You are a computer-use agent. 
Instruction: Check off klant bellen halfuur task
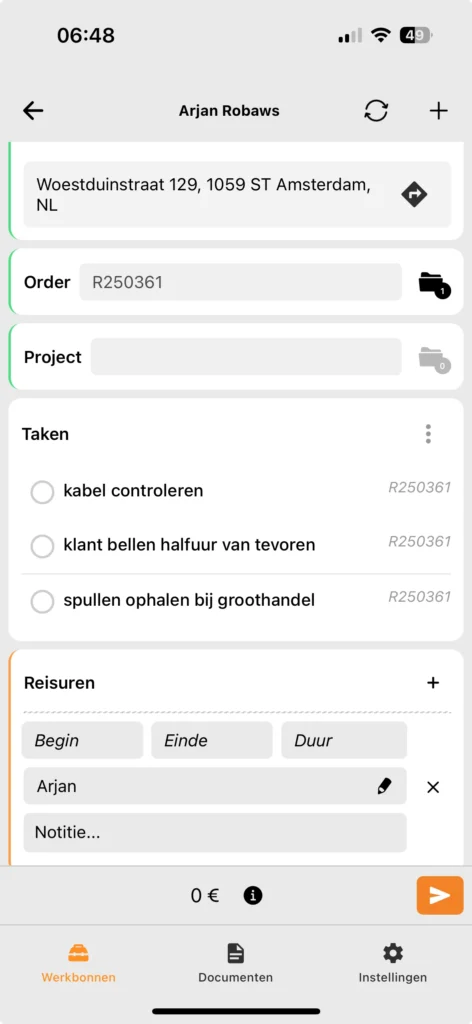click(x=42, y=546)
